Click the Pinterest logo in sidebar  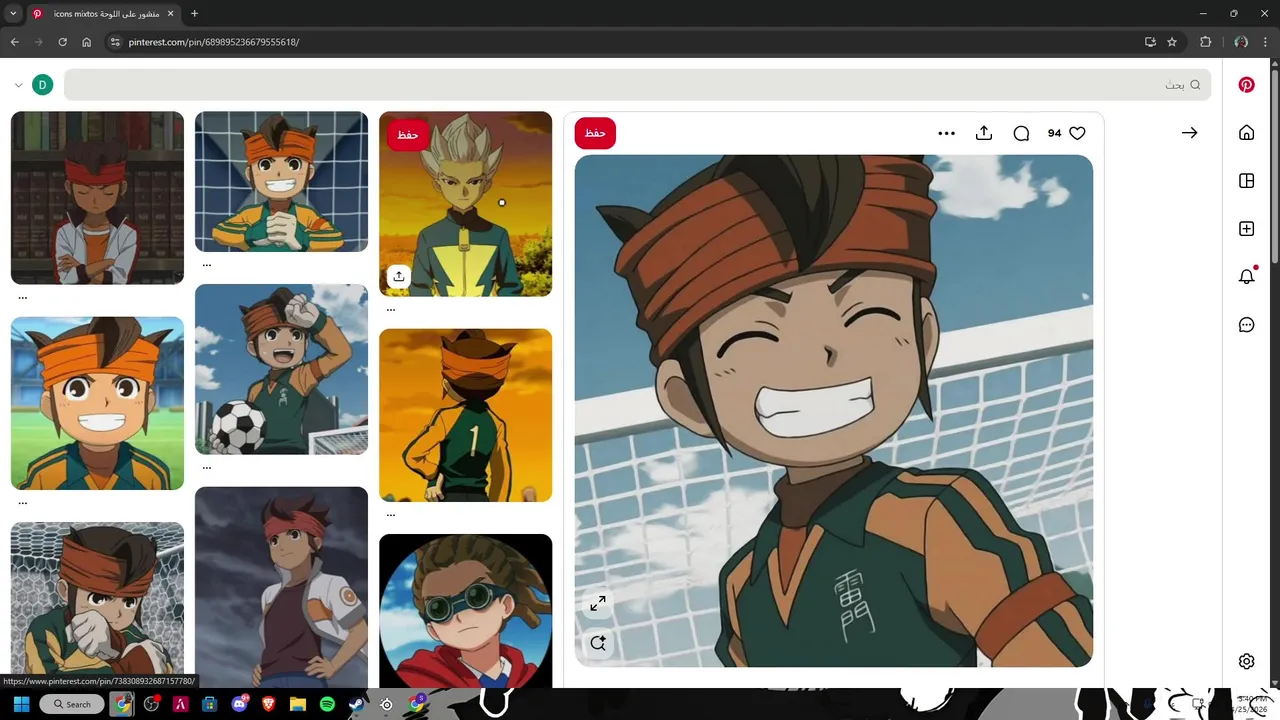pos(1246,85)
